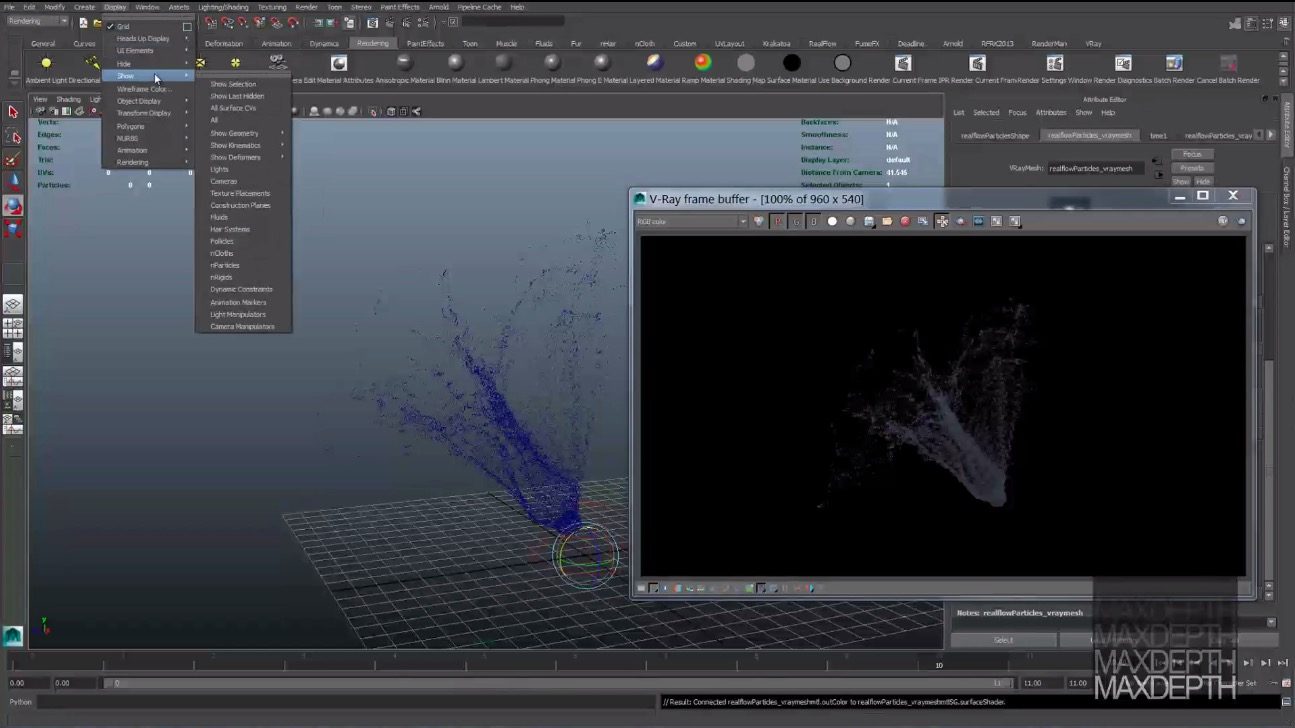The image size is (1295, 728).
Task: Click the track mouse crosshair icon in V-Ray
Action: (942, 221)
